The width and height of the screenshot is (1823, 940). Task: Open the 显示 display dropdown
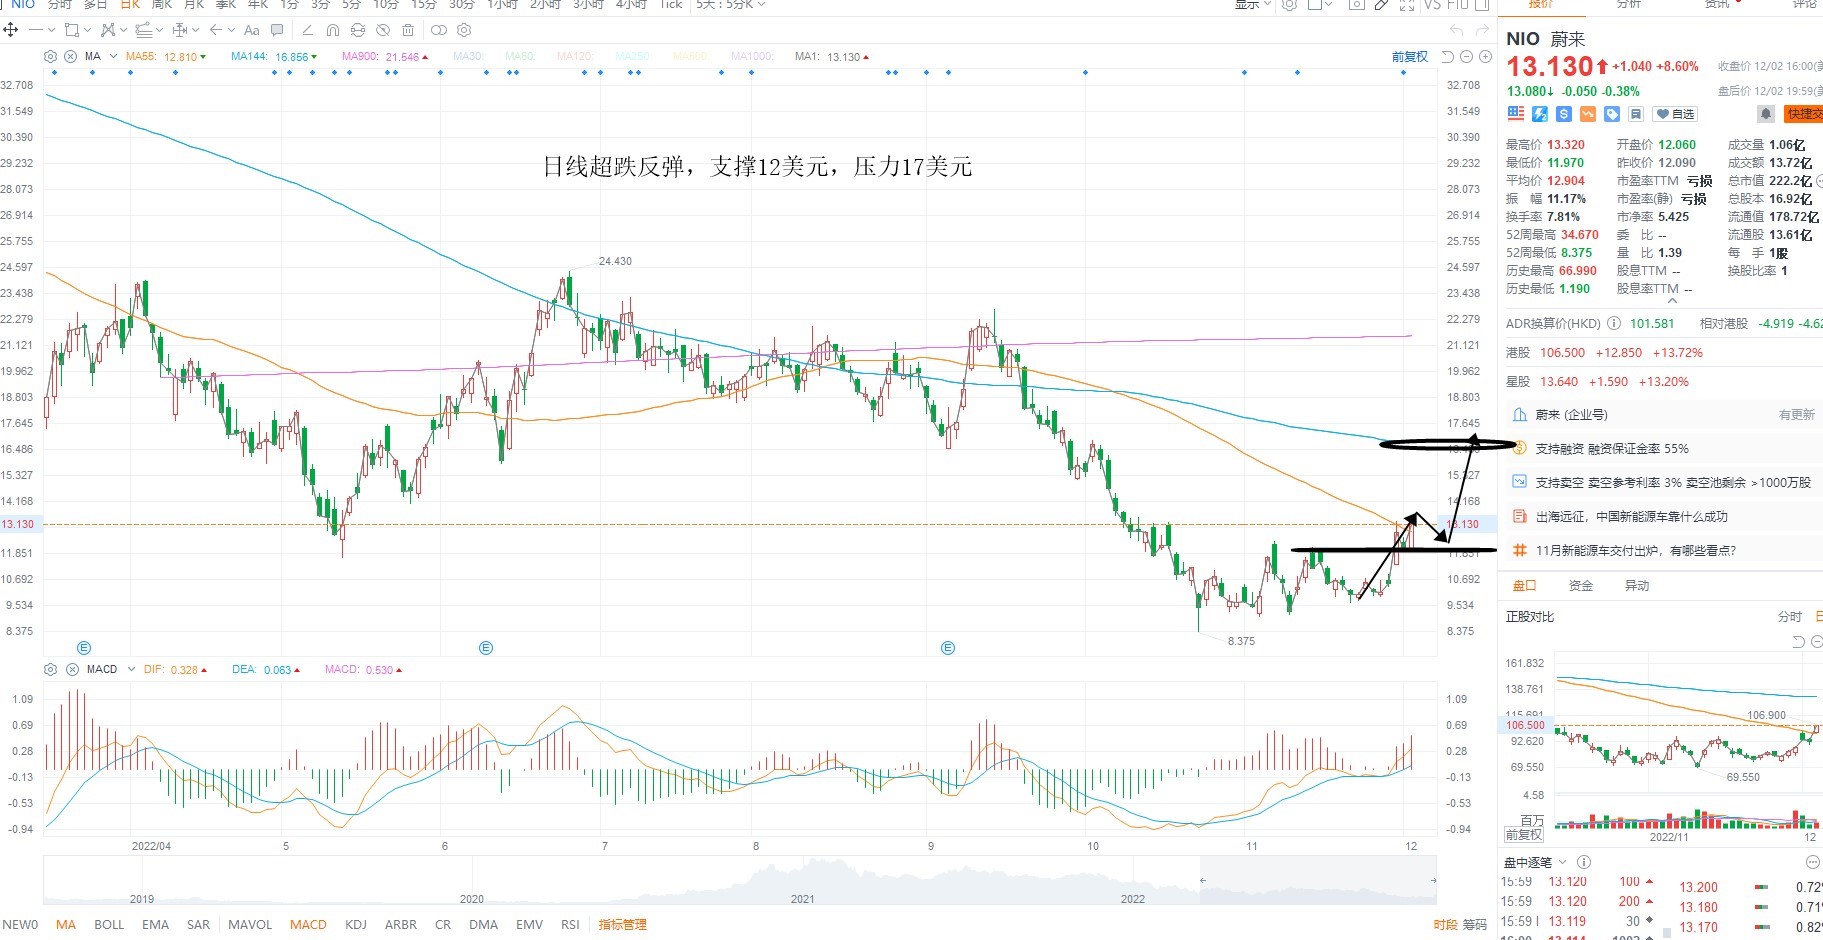1253,5
